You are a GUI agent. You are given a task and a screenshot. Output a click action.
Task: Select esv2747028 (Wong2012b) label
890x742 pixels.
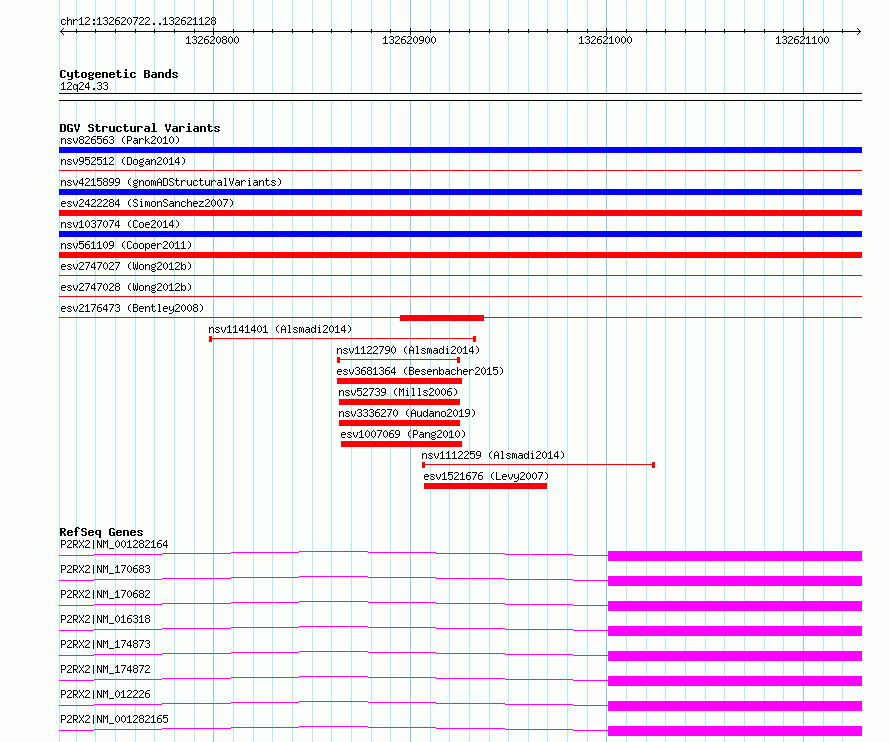[x=126, y=287]
